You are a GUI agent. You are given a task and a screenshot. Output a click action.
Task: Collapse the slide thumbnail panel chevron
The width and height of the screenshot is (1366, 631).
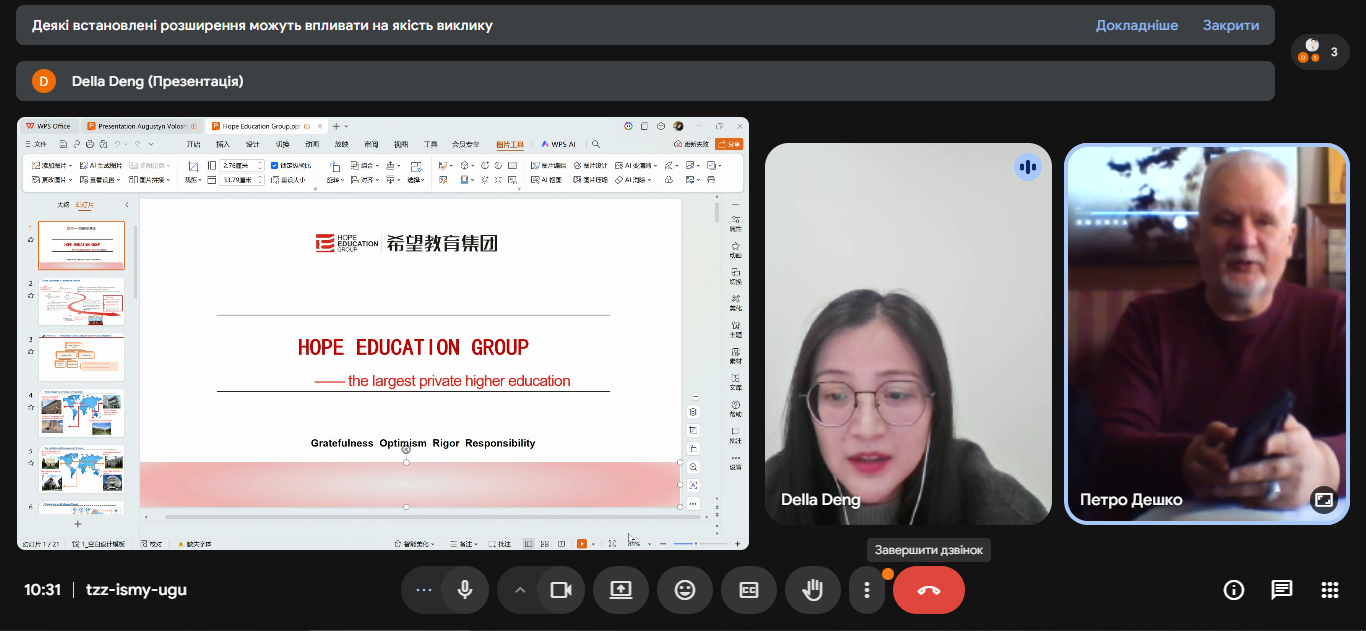coord(127,204)
